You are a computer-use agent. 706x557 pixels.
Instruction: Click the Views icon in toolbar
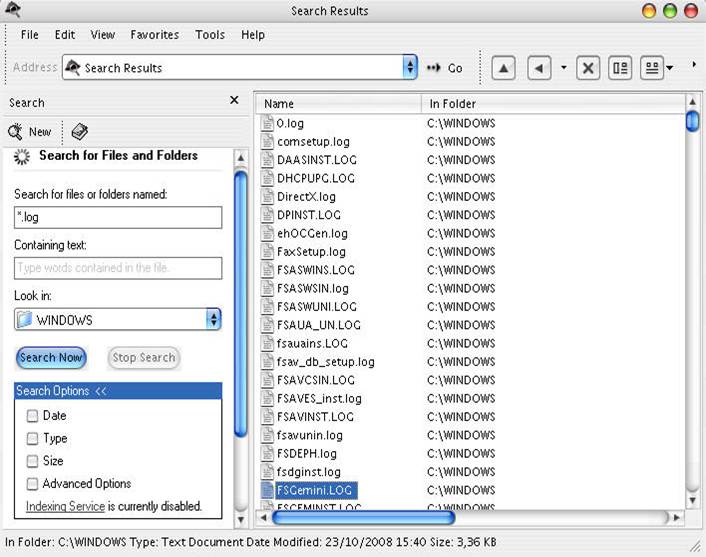(x=652, y=68)
